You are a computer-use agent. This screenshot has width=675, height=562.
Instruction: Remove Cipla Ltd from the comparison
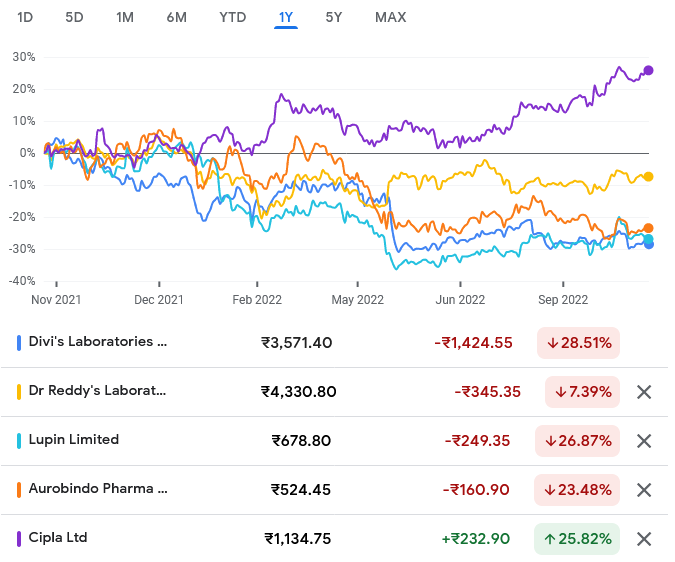pos(644,539)
